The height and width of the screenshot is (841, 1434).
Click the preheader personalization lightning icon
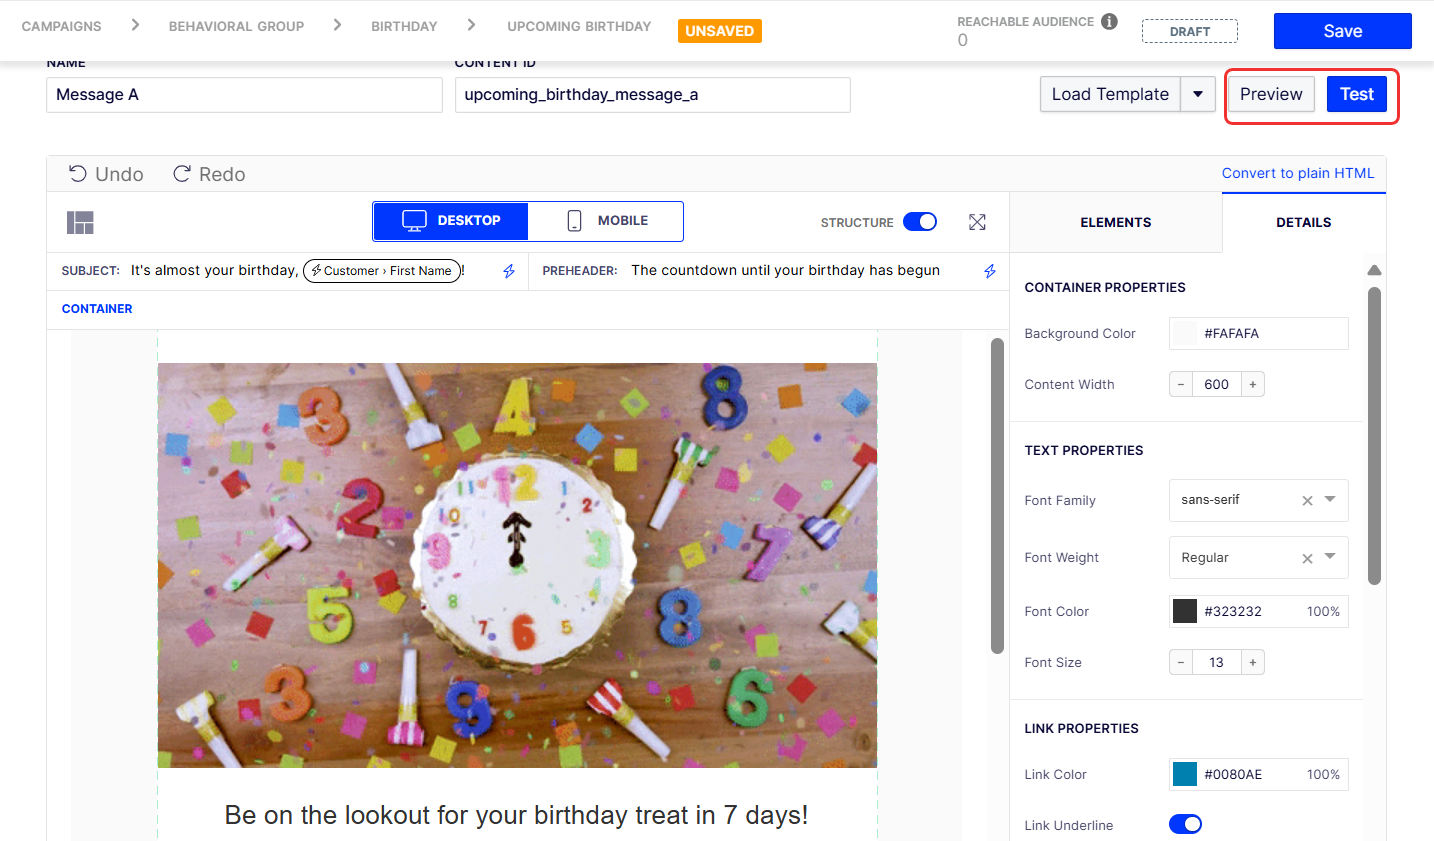990,271
